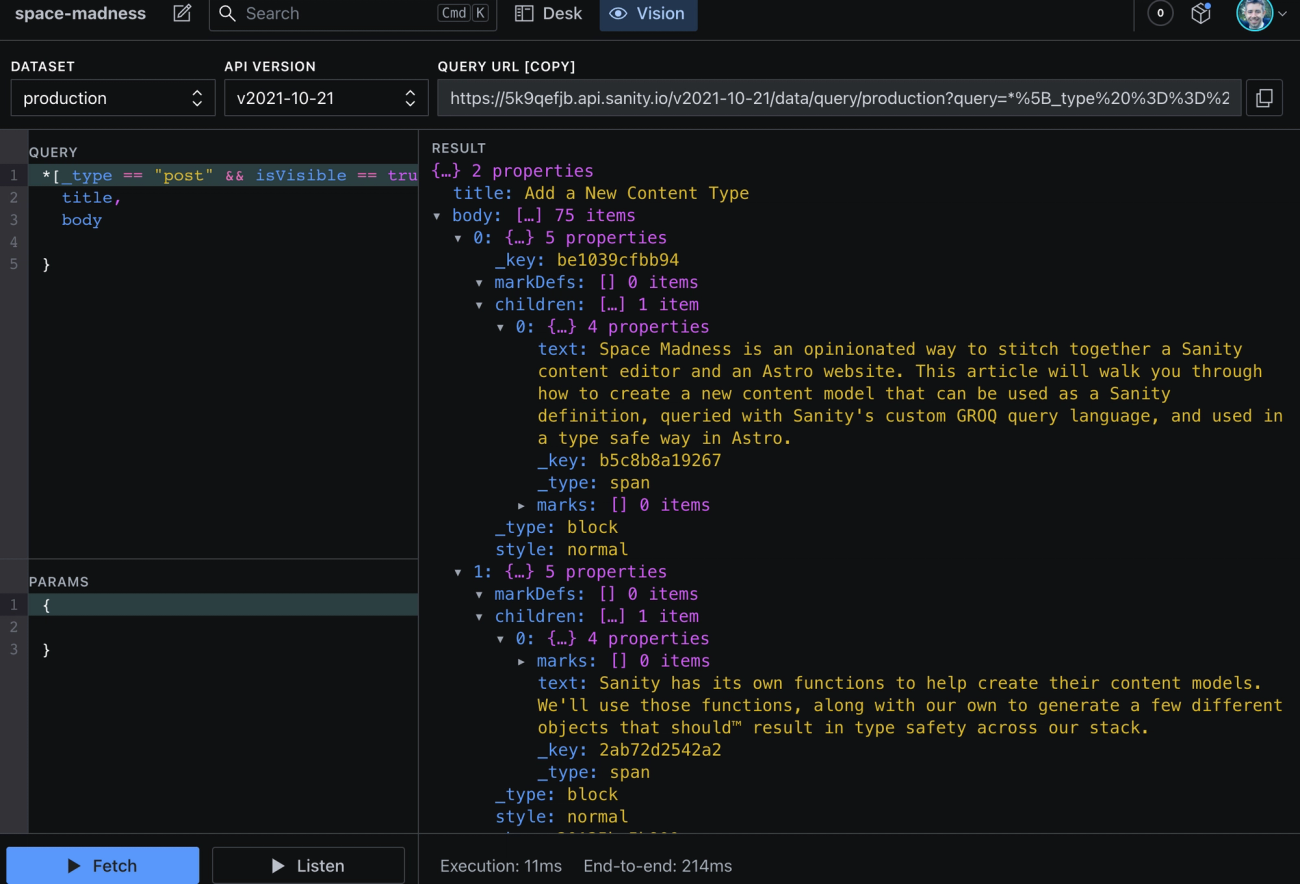Collapse the body array with 75 items

[x=437, y=216]
